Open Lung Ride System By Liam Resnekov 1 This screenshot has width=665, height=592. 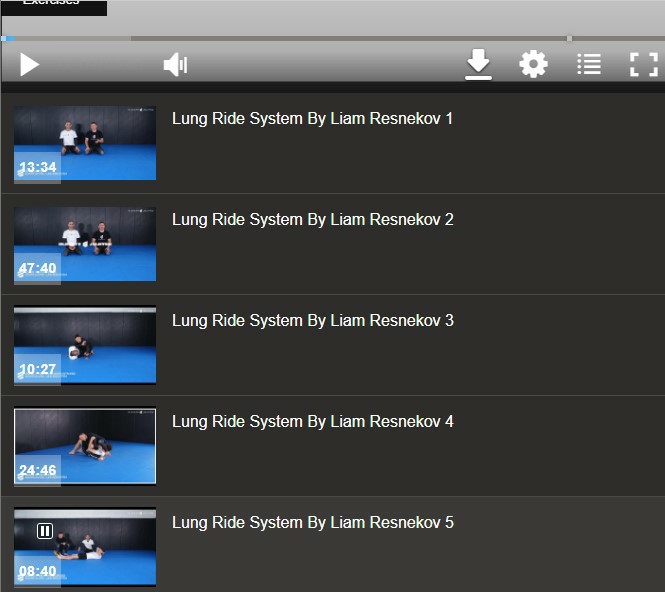312,119
